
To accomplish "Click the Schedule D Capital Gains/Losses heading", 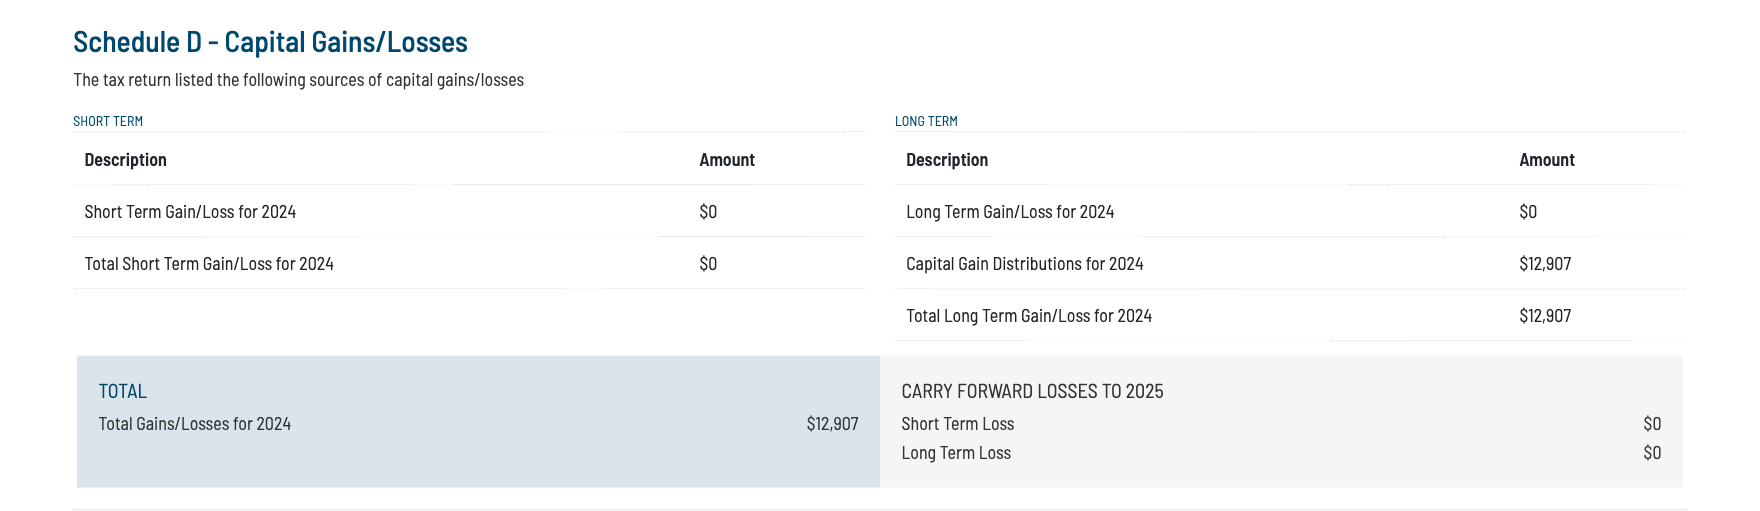I will click(x=270, y=42).
